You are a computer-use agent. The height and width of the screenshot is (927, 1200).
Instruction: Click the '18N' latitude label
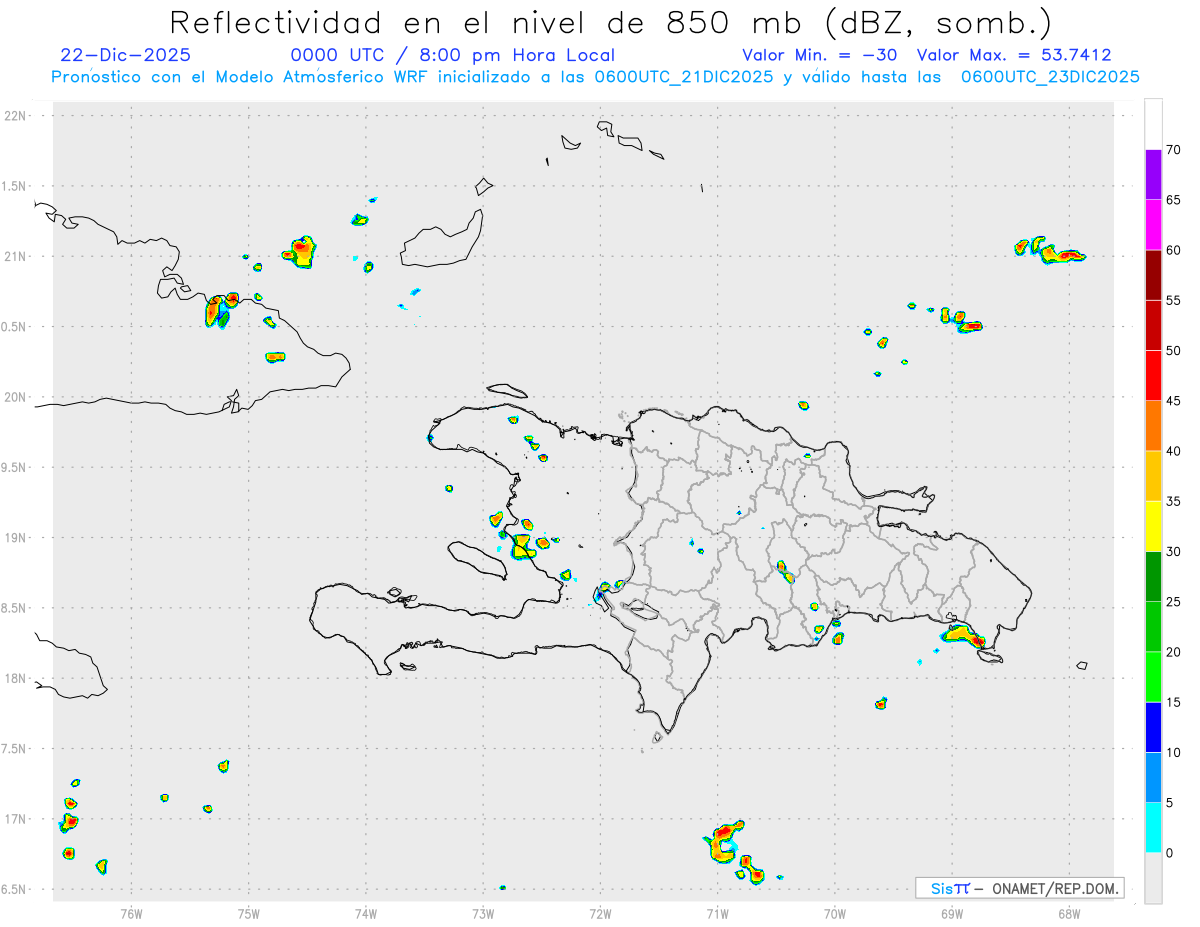17,678
